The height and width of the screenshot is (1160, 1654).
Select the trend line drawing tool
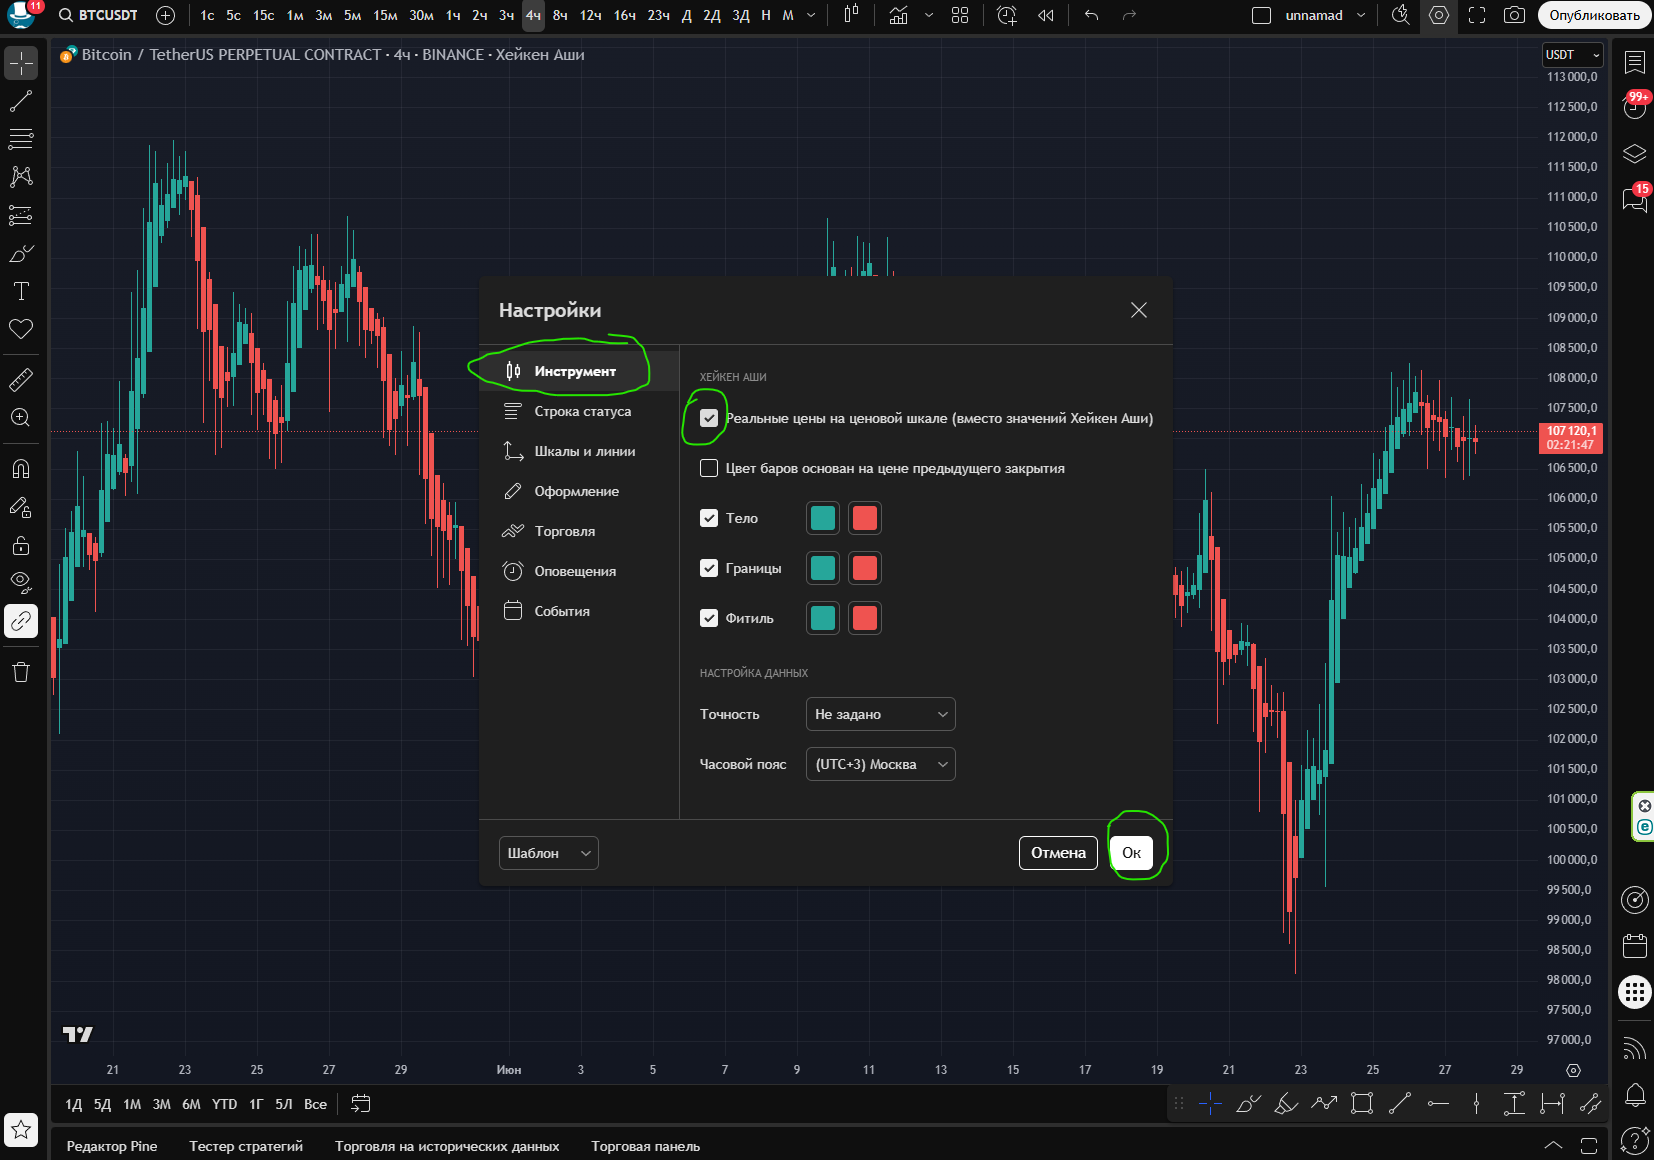tap(21, 101)
